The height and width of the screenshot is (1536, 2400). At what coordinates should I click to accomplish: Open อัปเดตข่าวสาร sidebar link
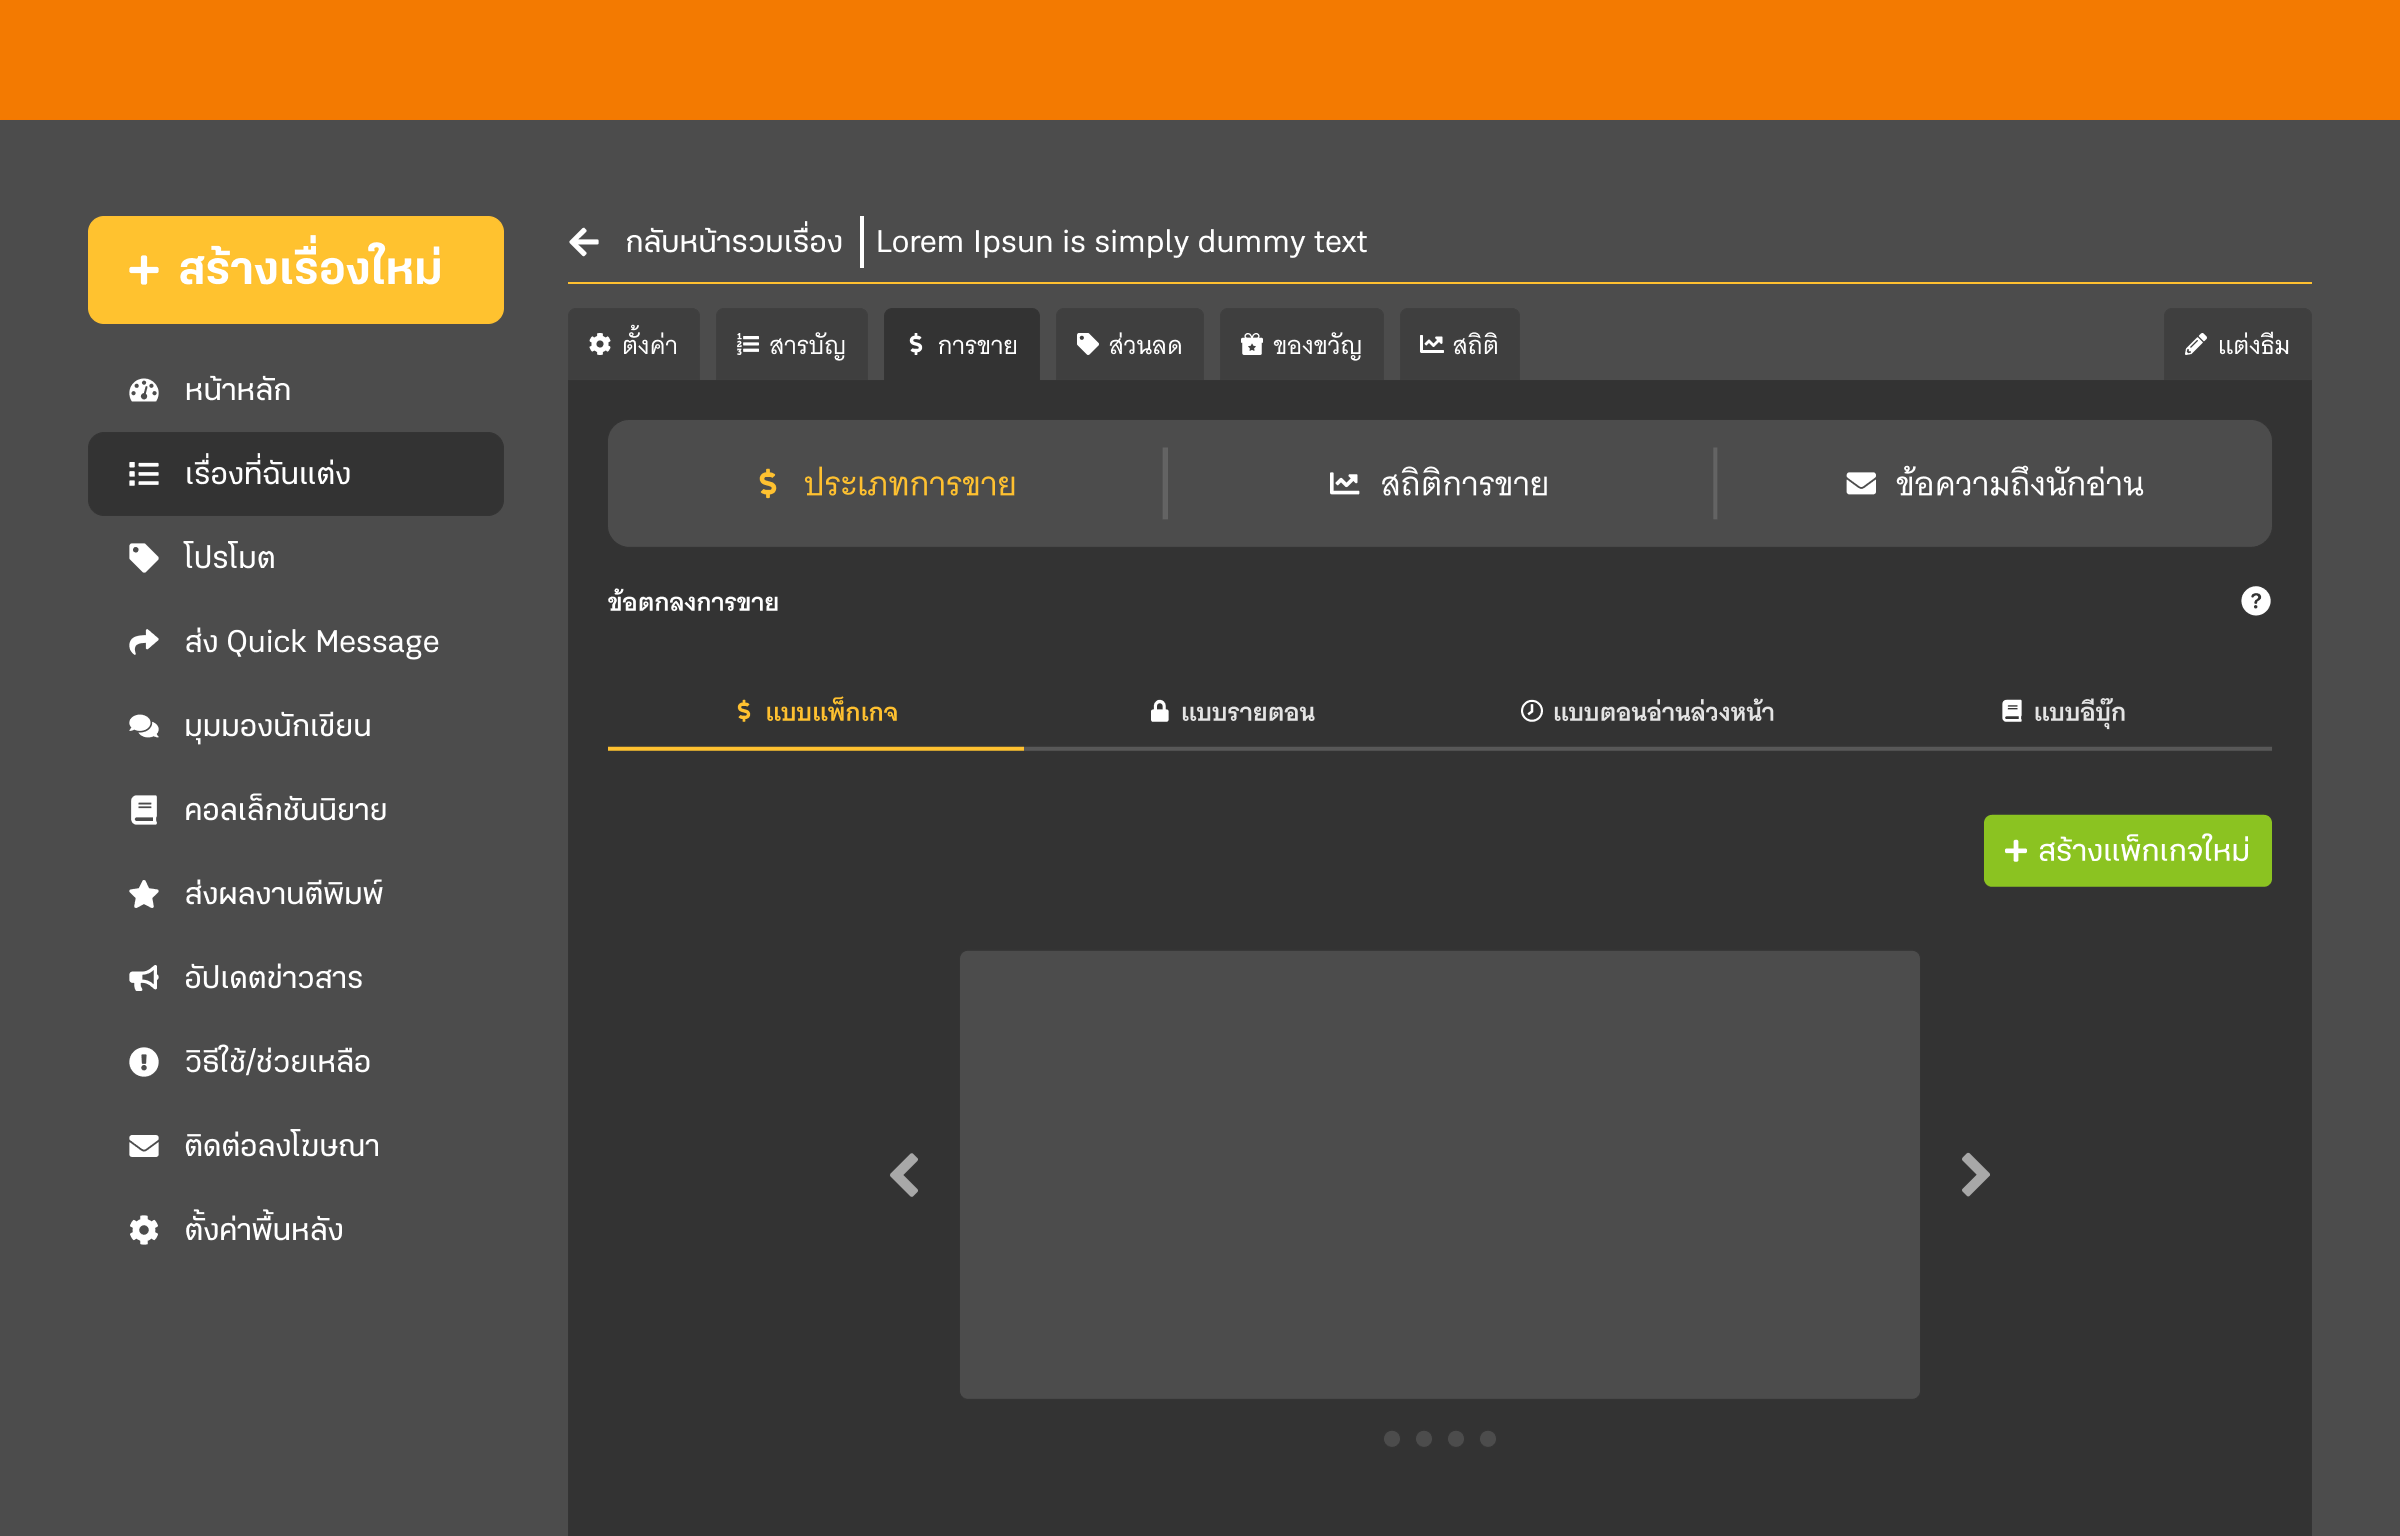coord(295,978)
